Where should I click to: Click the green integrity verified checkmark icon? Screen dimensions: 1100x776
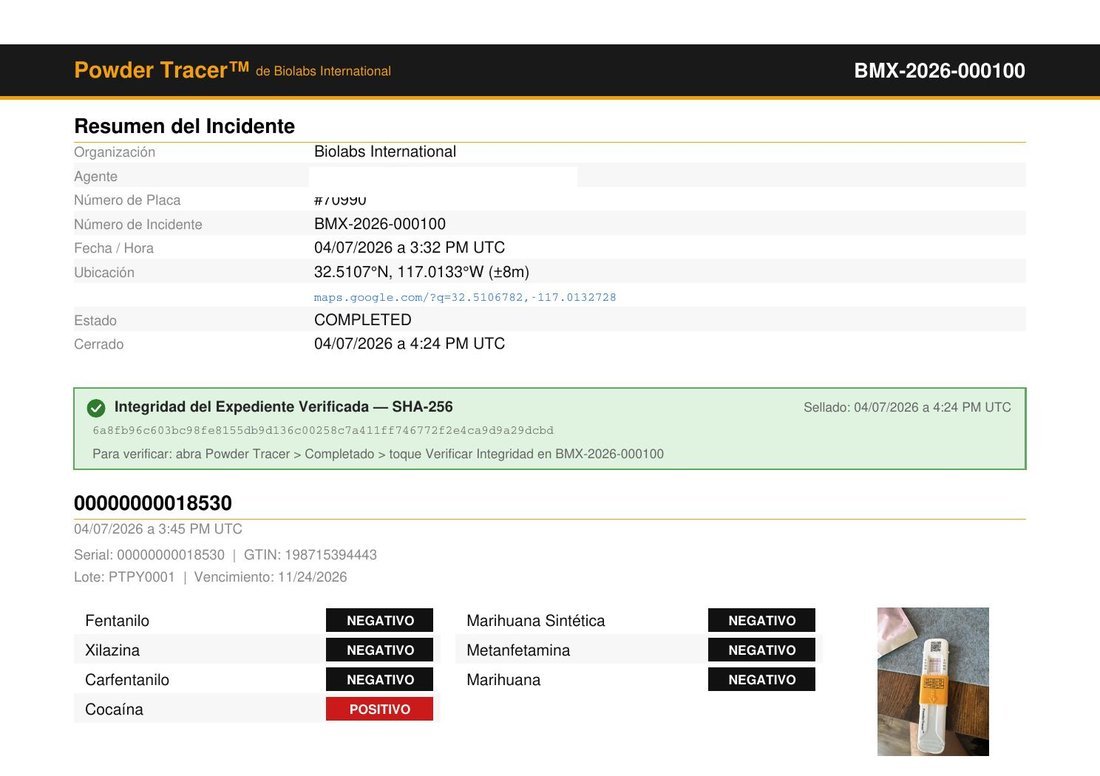(x=96, y=408)
